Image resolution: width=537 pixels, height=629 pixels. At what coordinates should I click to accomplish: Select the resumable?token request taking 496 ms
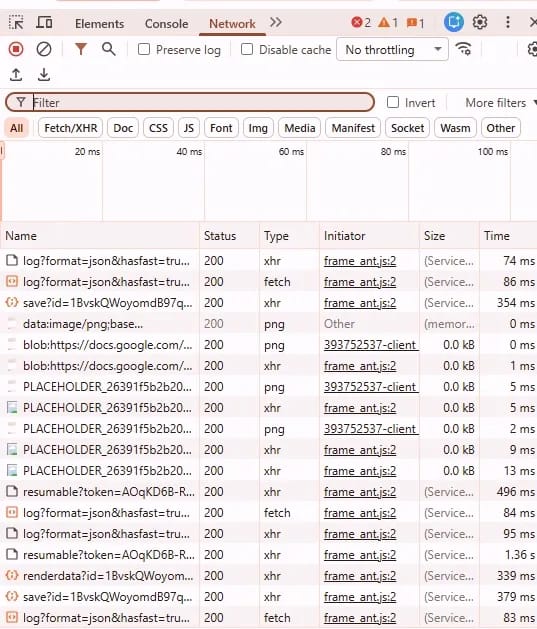point(268,492)
